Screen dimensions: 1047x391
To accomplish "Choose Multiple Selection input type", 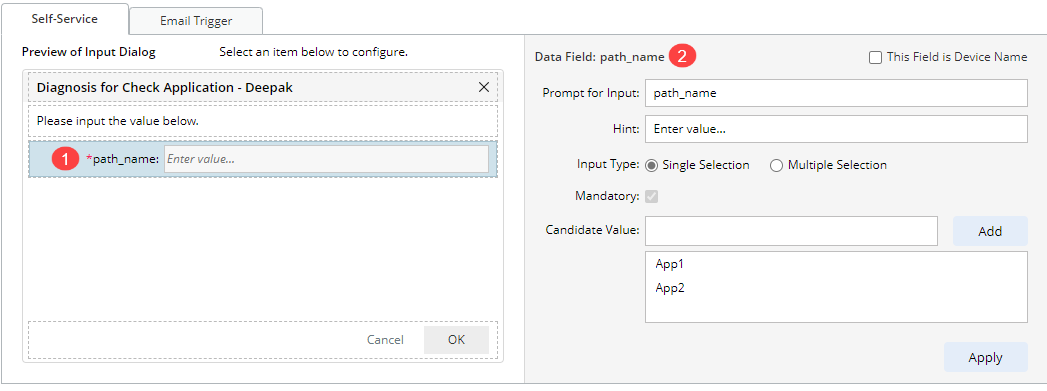I will 776,165.
